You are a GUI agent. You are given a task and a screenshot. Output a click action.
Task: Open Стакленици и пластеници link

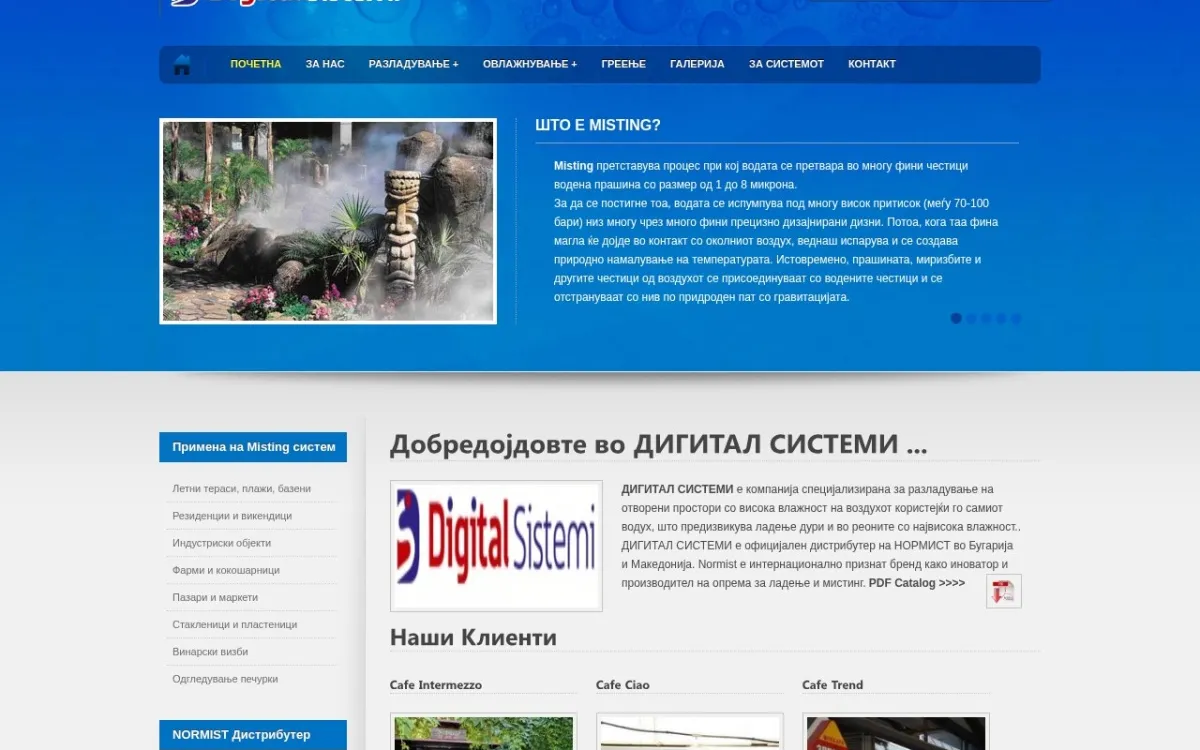234,624
